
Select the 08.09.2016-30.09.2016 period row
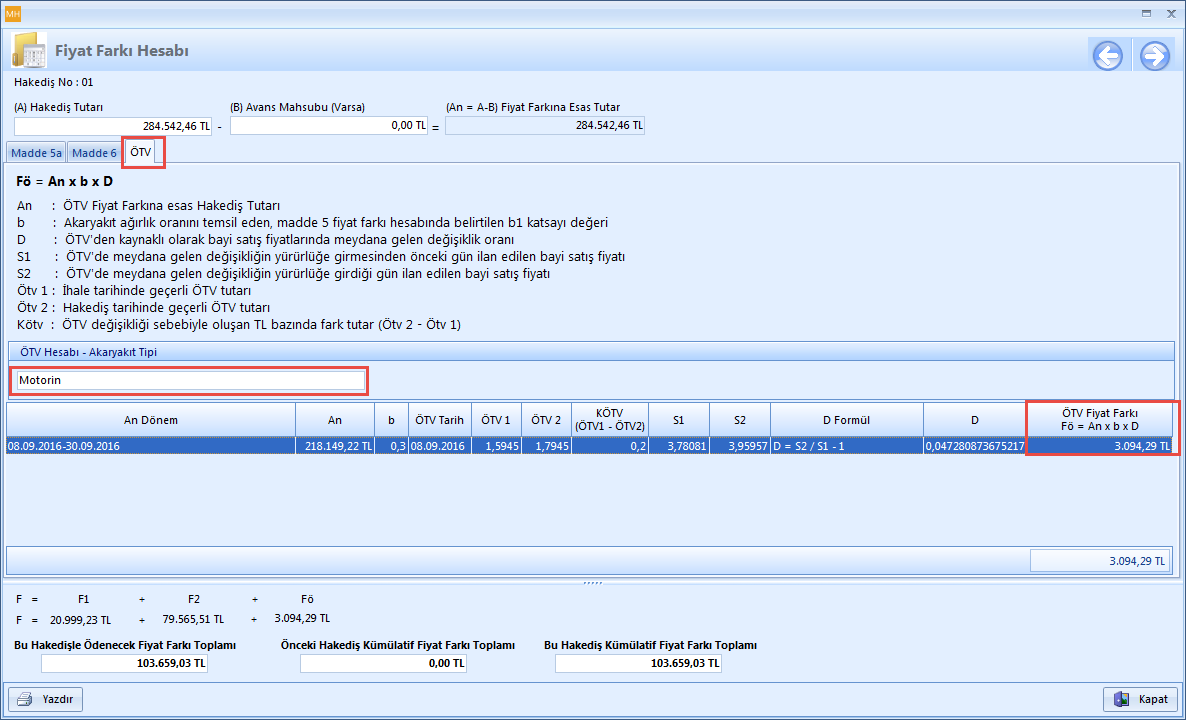tap(150, 446)
